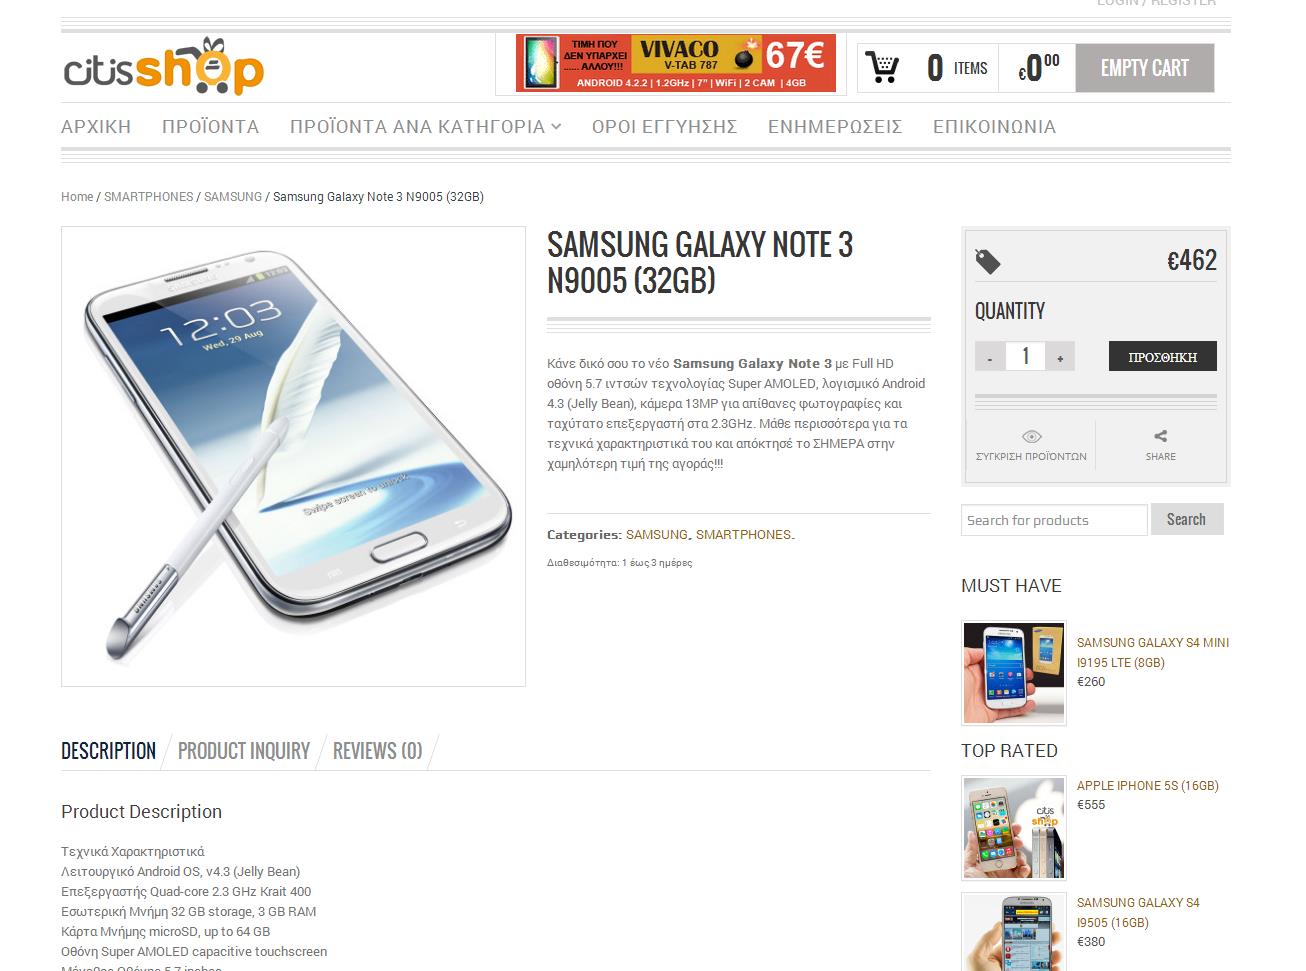Click the share icon
1306x971 pixels.
pos(1160,436)
